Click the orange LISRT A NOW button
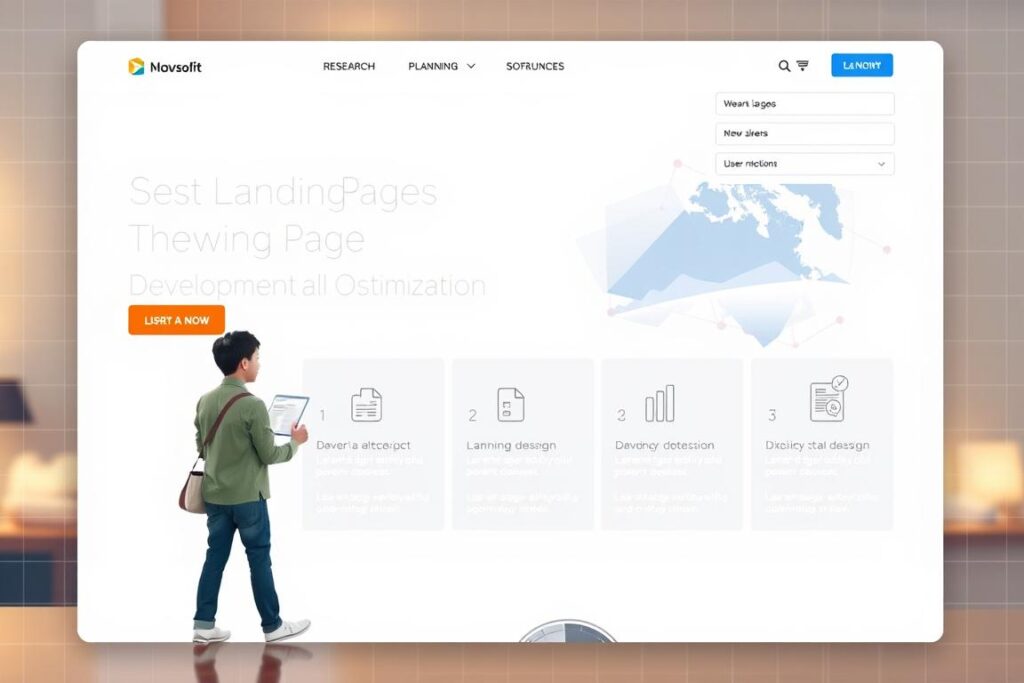This screenshot has height=683, width=1024. click(176, 320)
